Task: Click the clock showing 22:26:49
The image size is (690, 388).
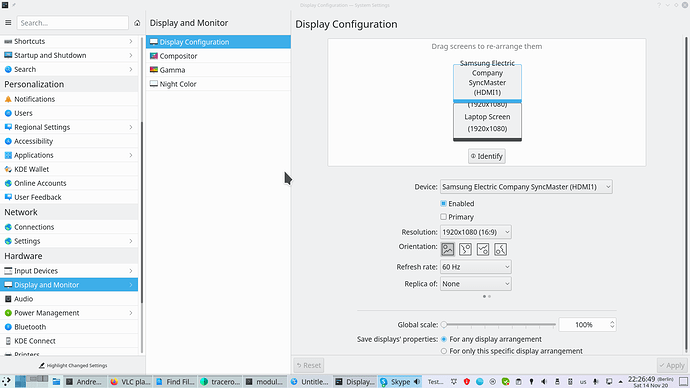Action: pos(650,381)
